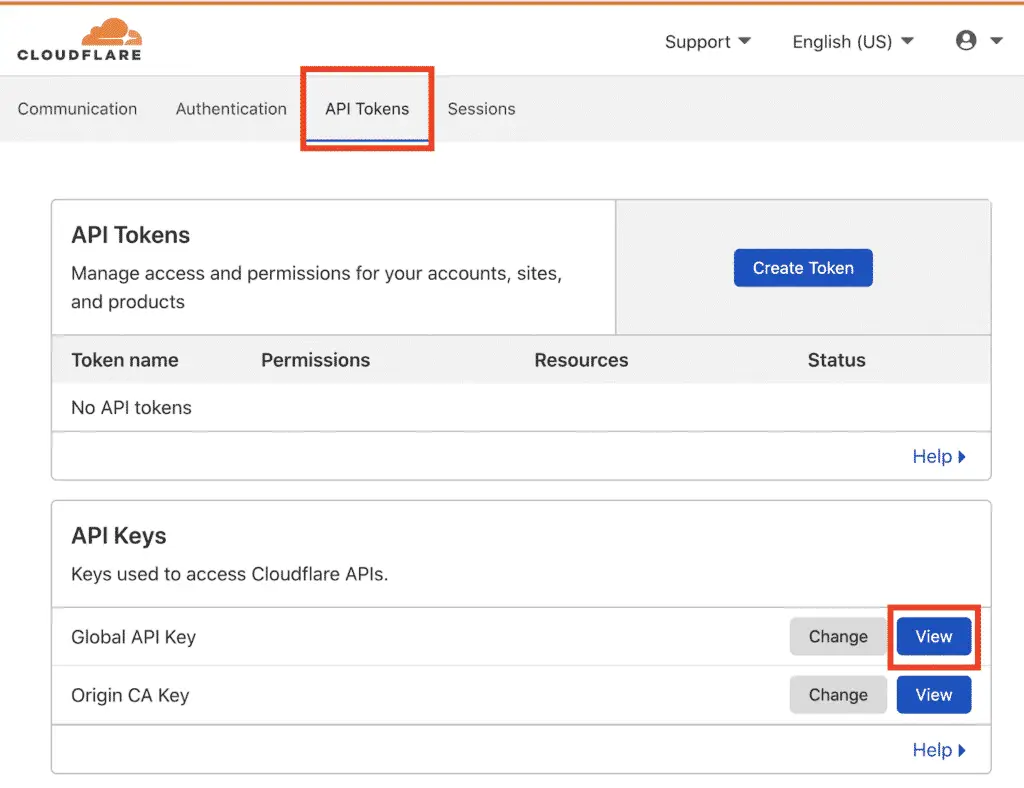The image size is (1024, 788).
Task: View the Global API Key
Action: click(933, 637)
